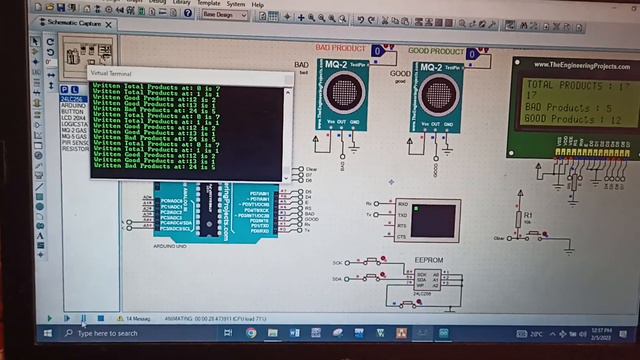The height and width of the screenshot is (360, 640).
Task: Click the R1 resistor component
Action: coord(519,220)
